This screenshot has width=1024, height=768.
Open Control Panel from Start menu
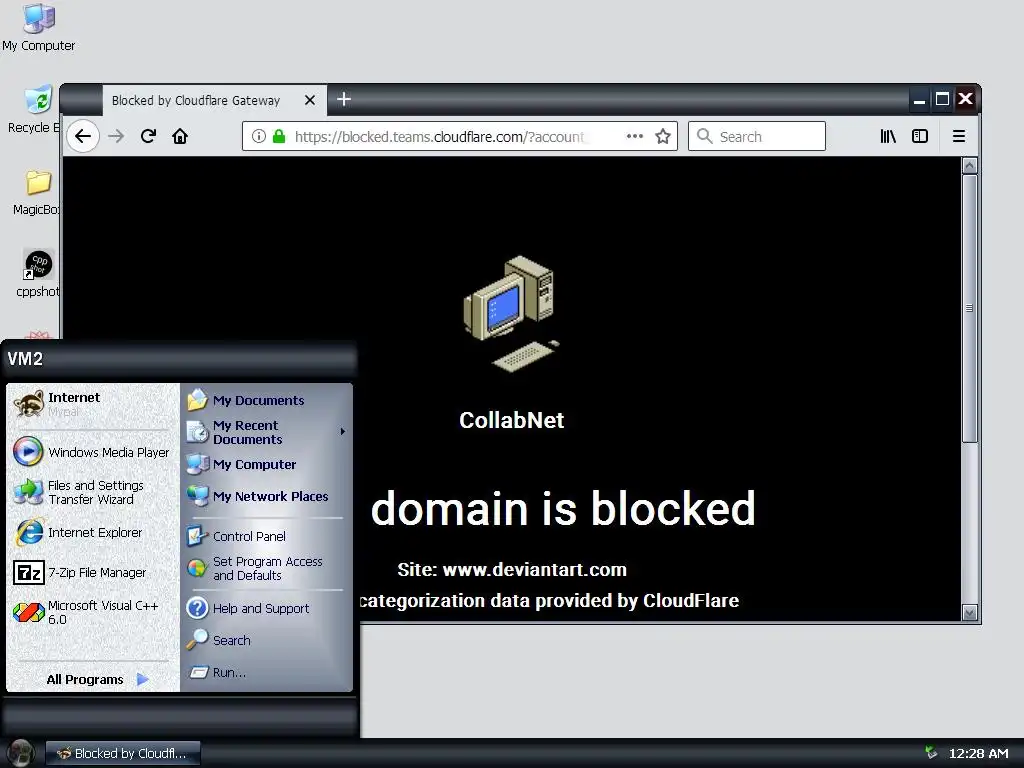click(266, 536)
